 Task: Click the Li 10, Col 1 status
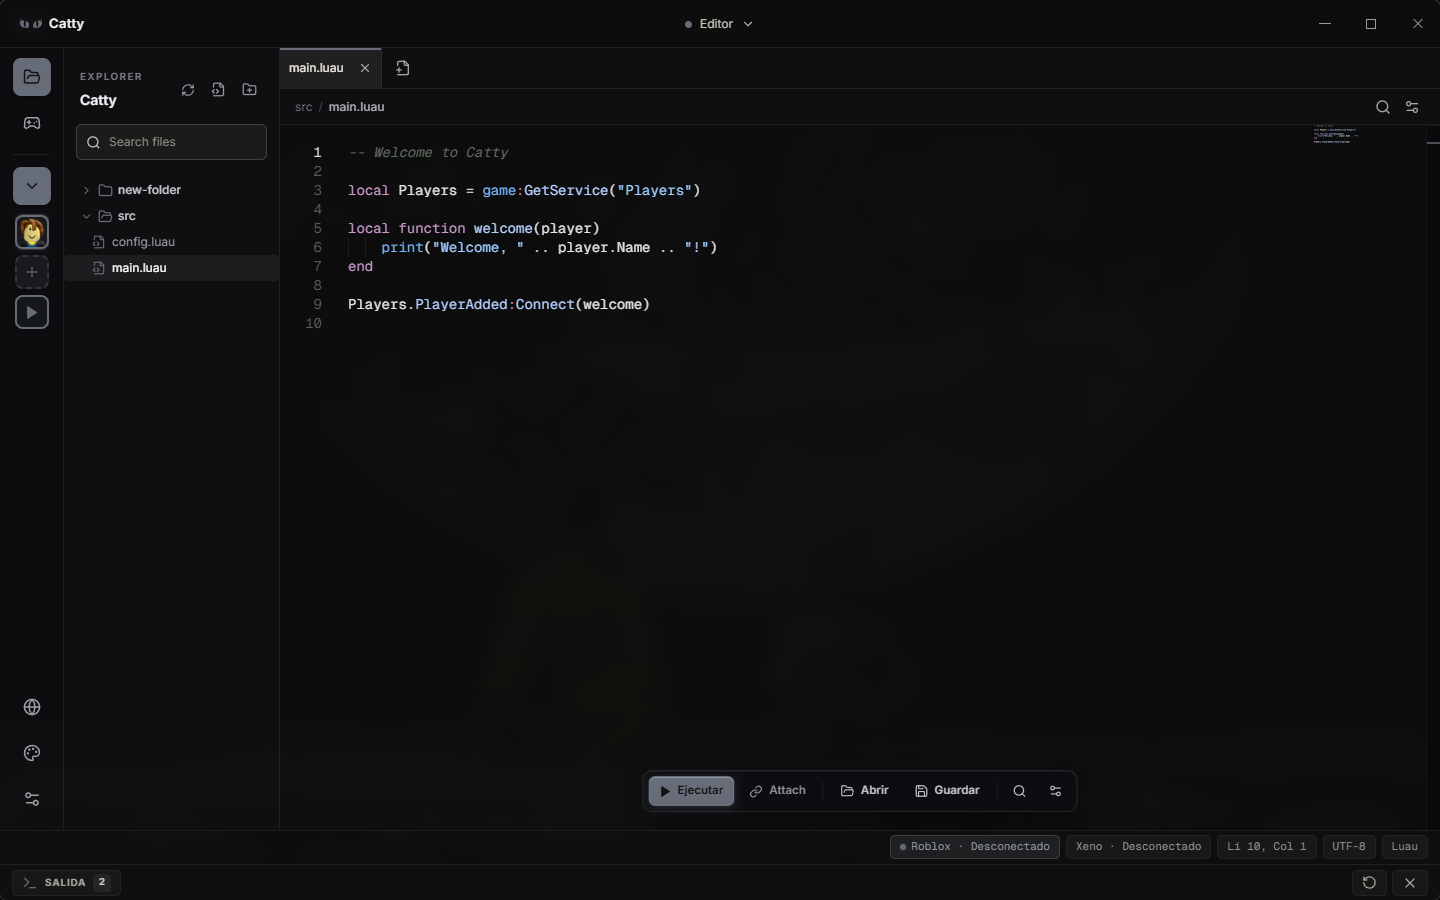pyautogui.click(x=1267, y=847)
